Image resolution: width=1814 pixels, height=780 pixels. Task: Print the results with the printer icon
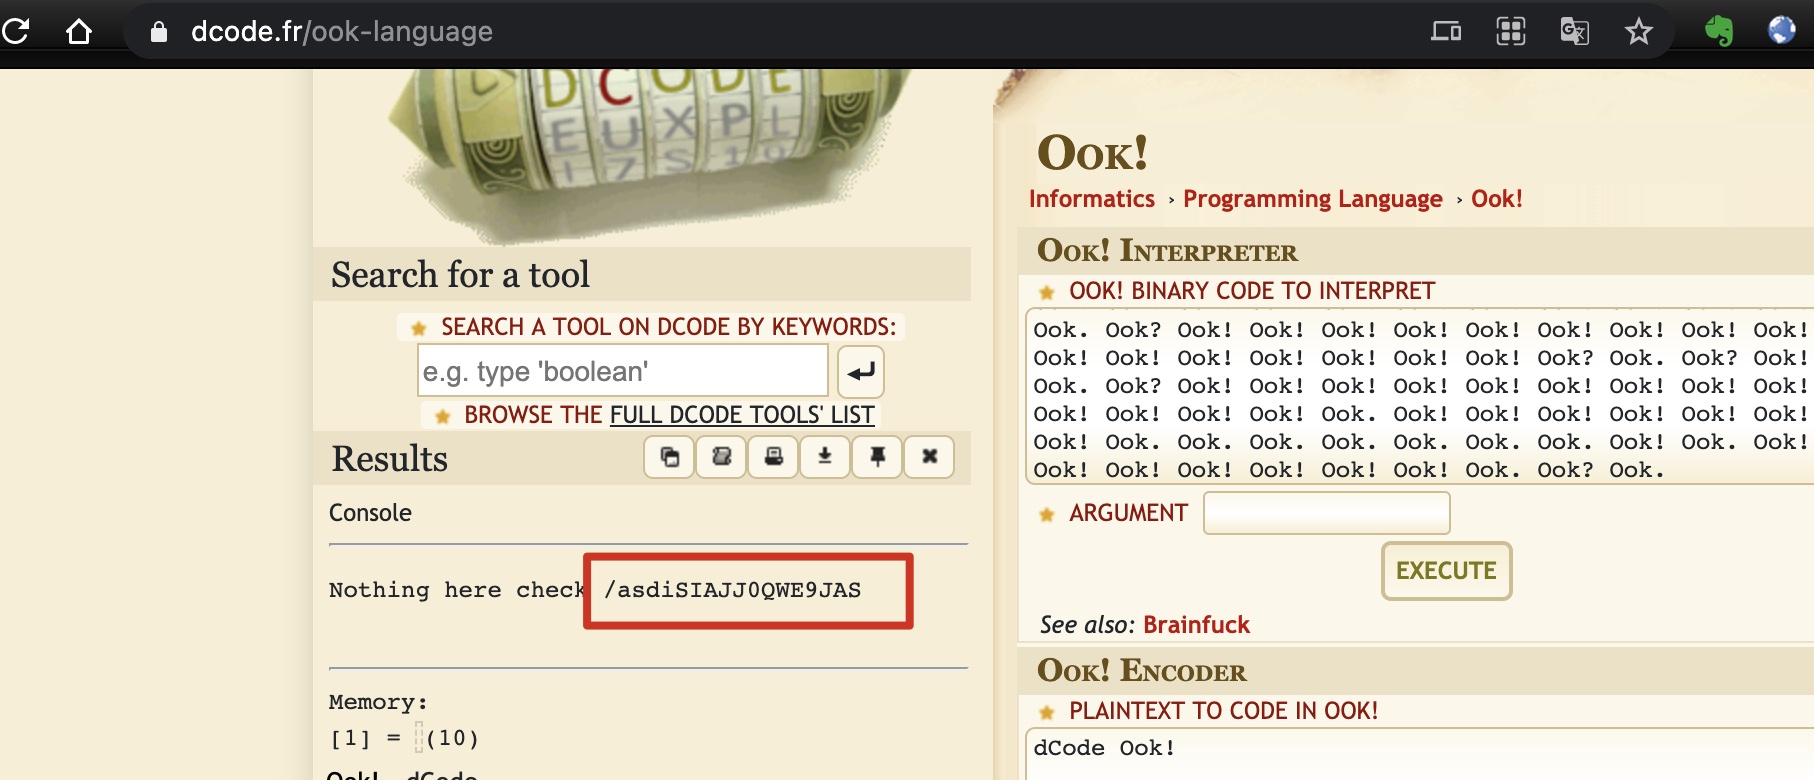point(773,457)
